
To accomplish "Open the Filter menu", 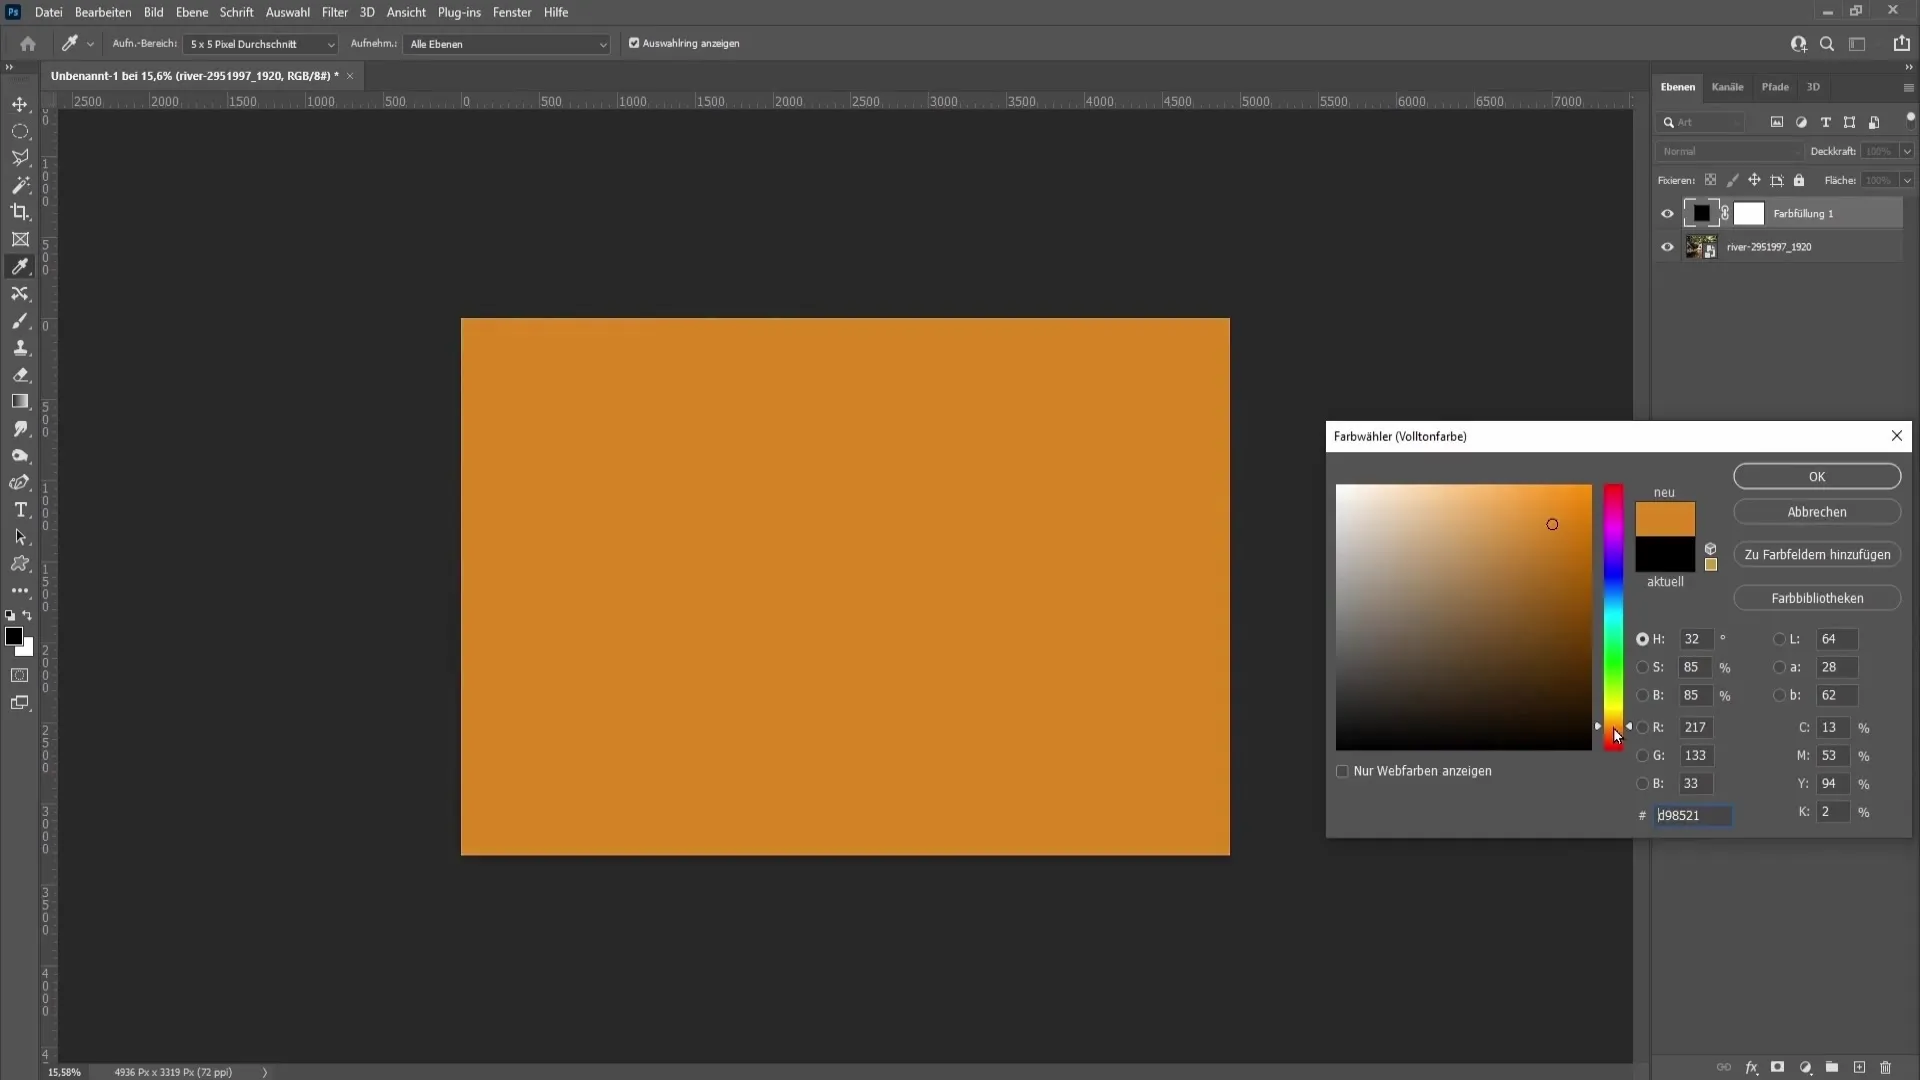I will (332, 12).
